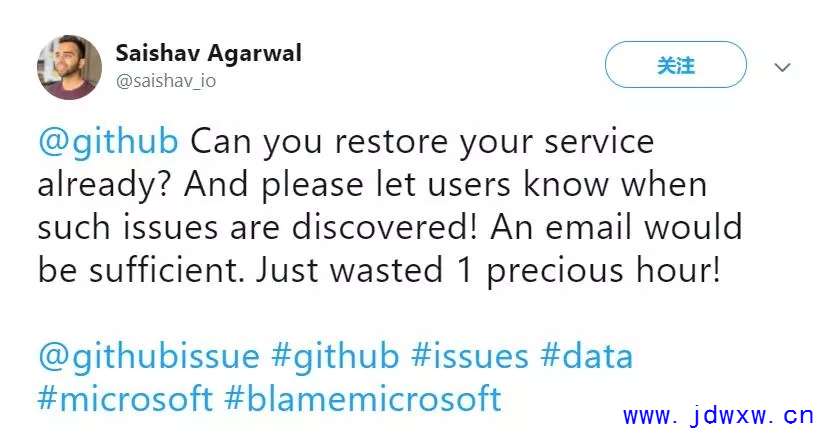Open the @github mention in the tweet

click(x=108, y=142)
